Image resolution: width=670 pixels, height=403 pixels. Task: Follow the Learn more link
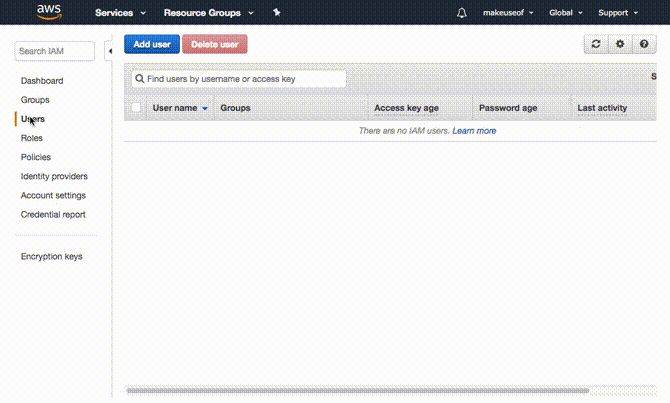tap(474, 131)
